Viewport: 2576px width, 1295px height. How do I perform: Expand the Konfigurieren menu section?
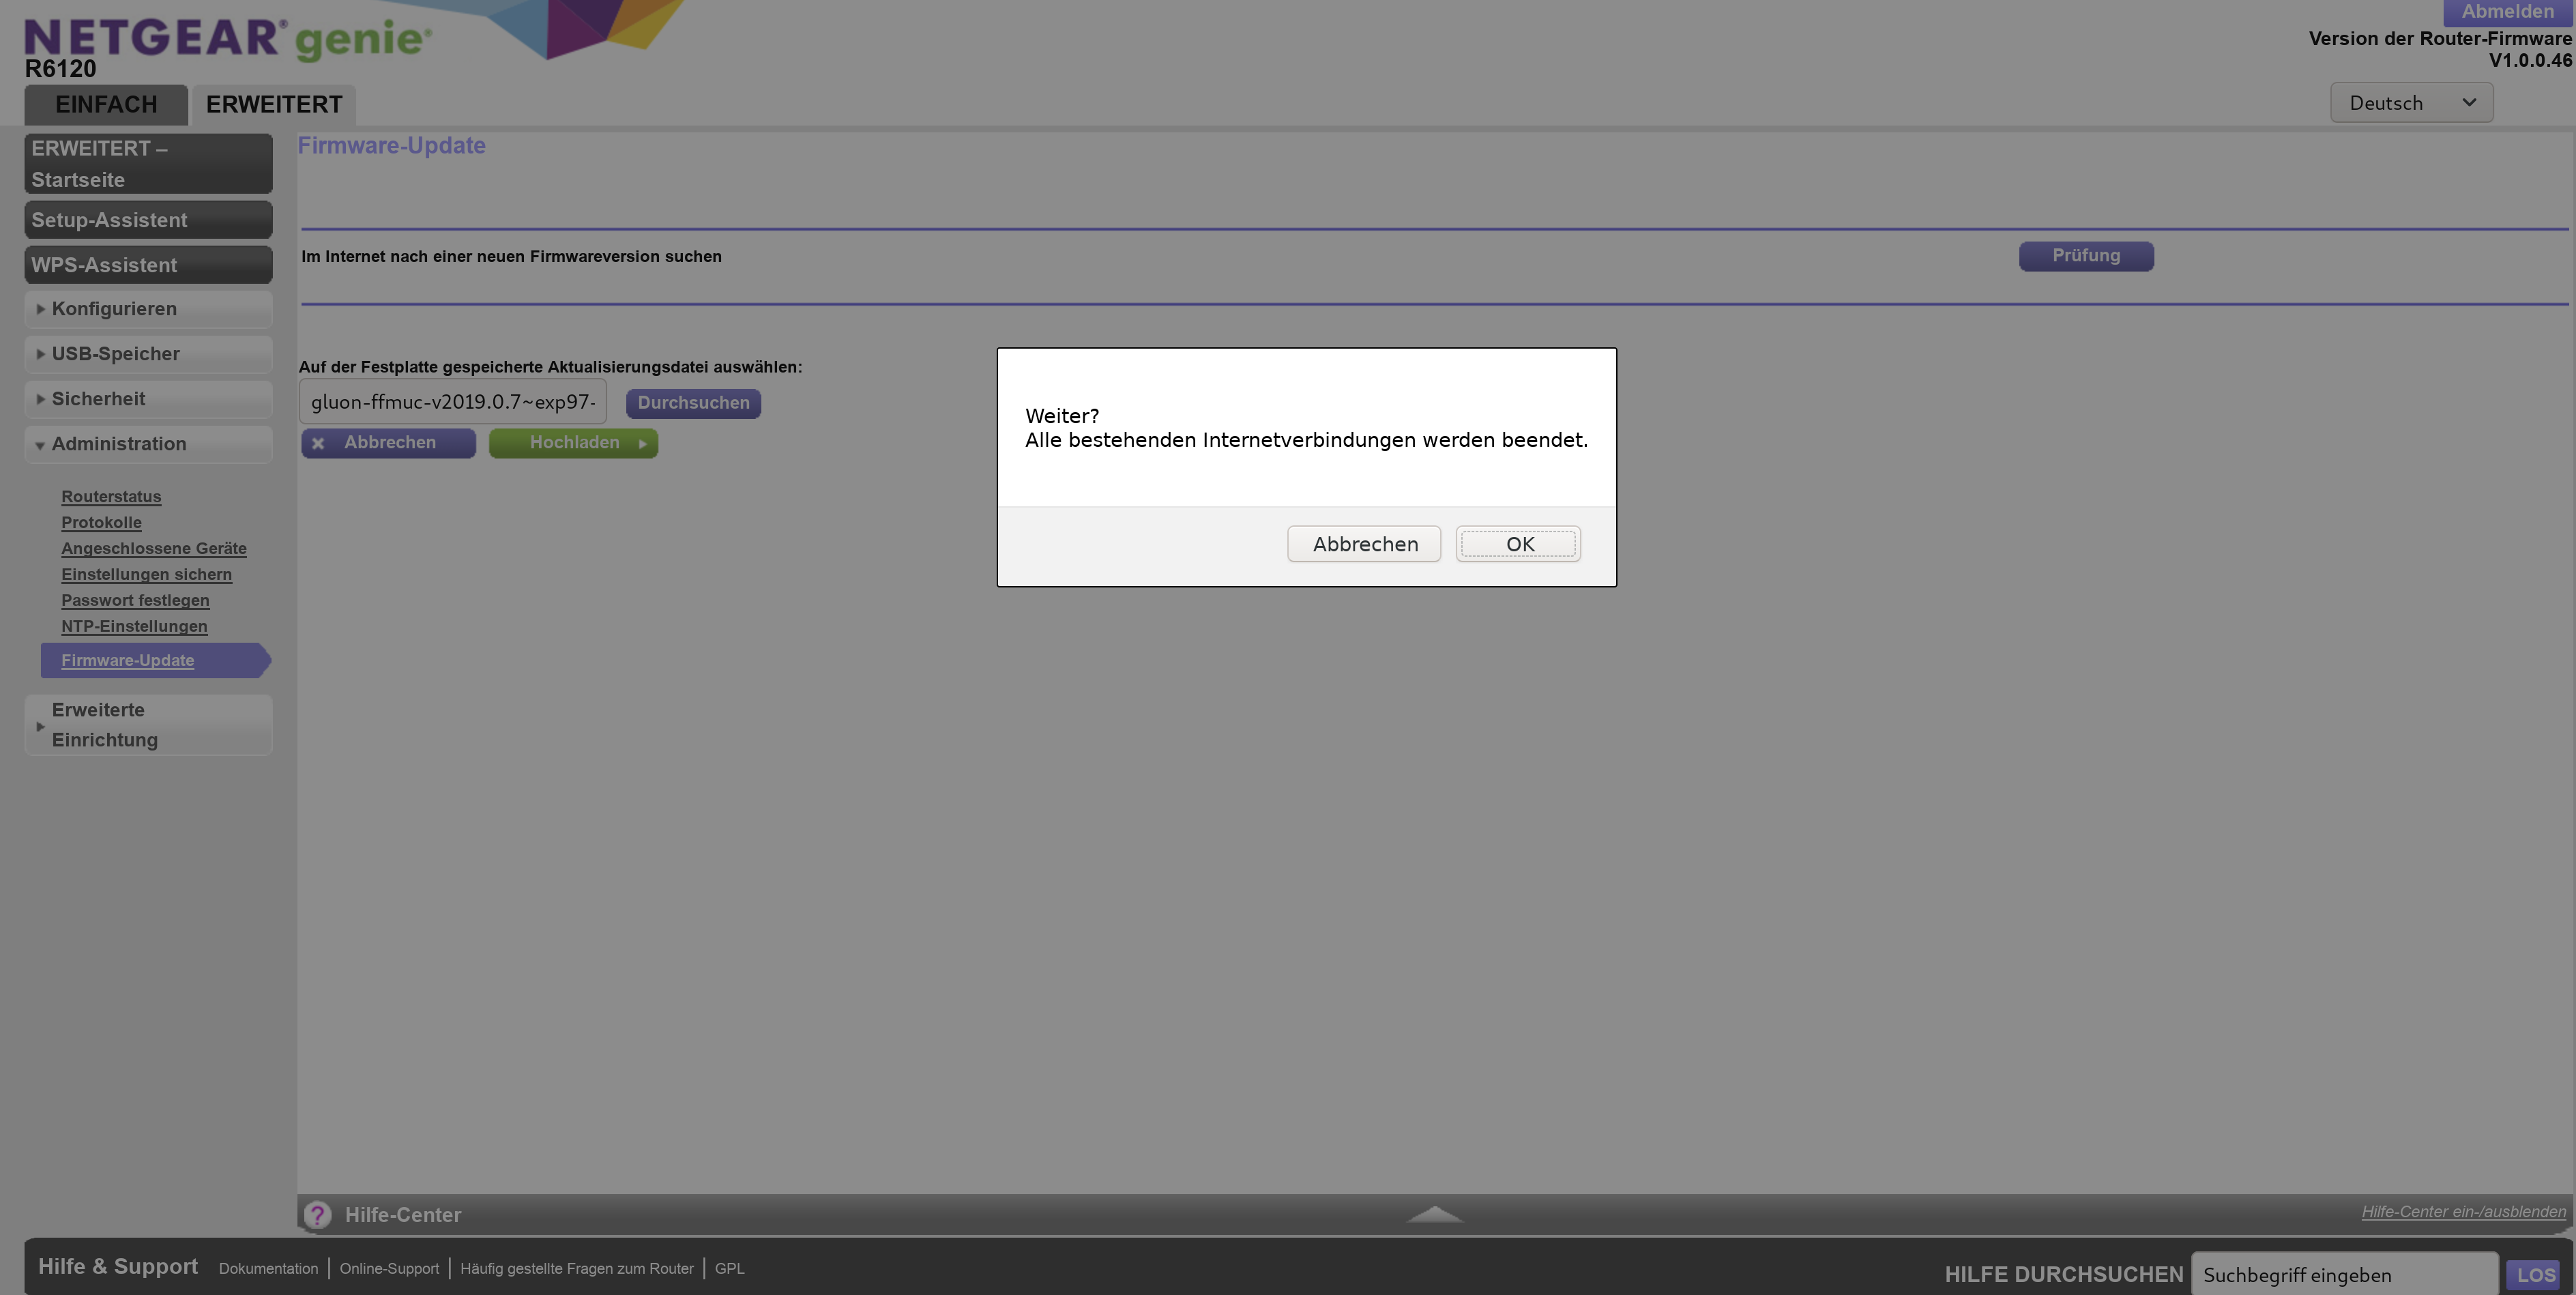(x=114, y=309)
